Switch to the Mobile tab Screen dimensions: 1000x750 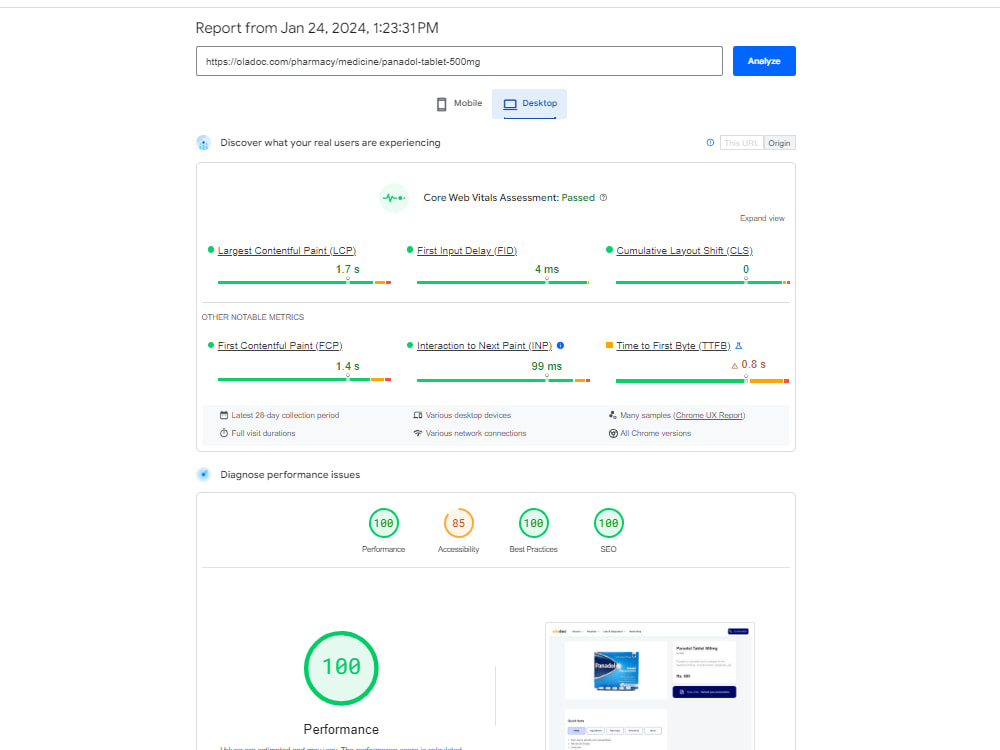(x=459, y=103)
